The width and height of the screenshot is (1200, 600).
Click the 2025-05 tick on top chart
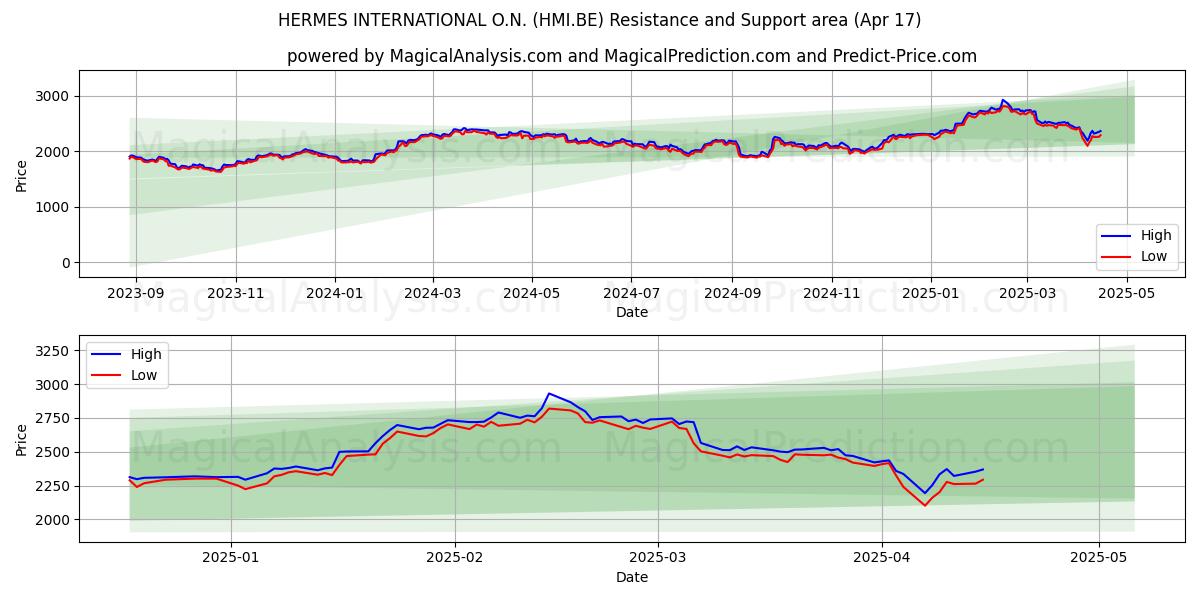tap(1128, 294)
